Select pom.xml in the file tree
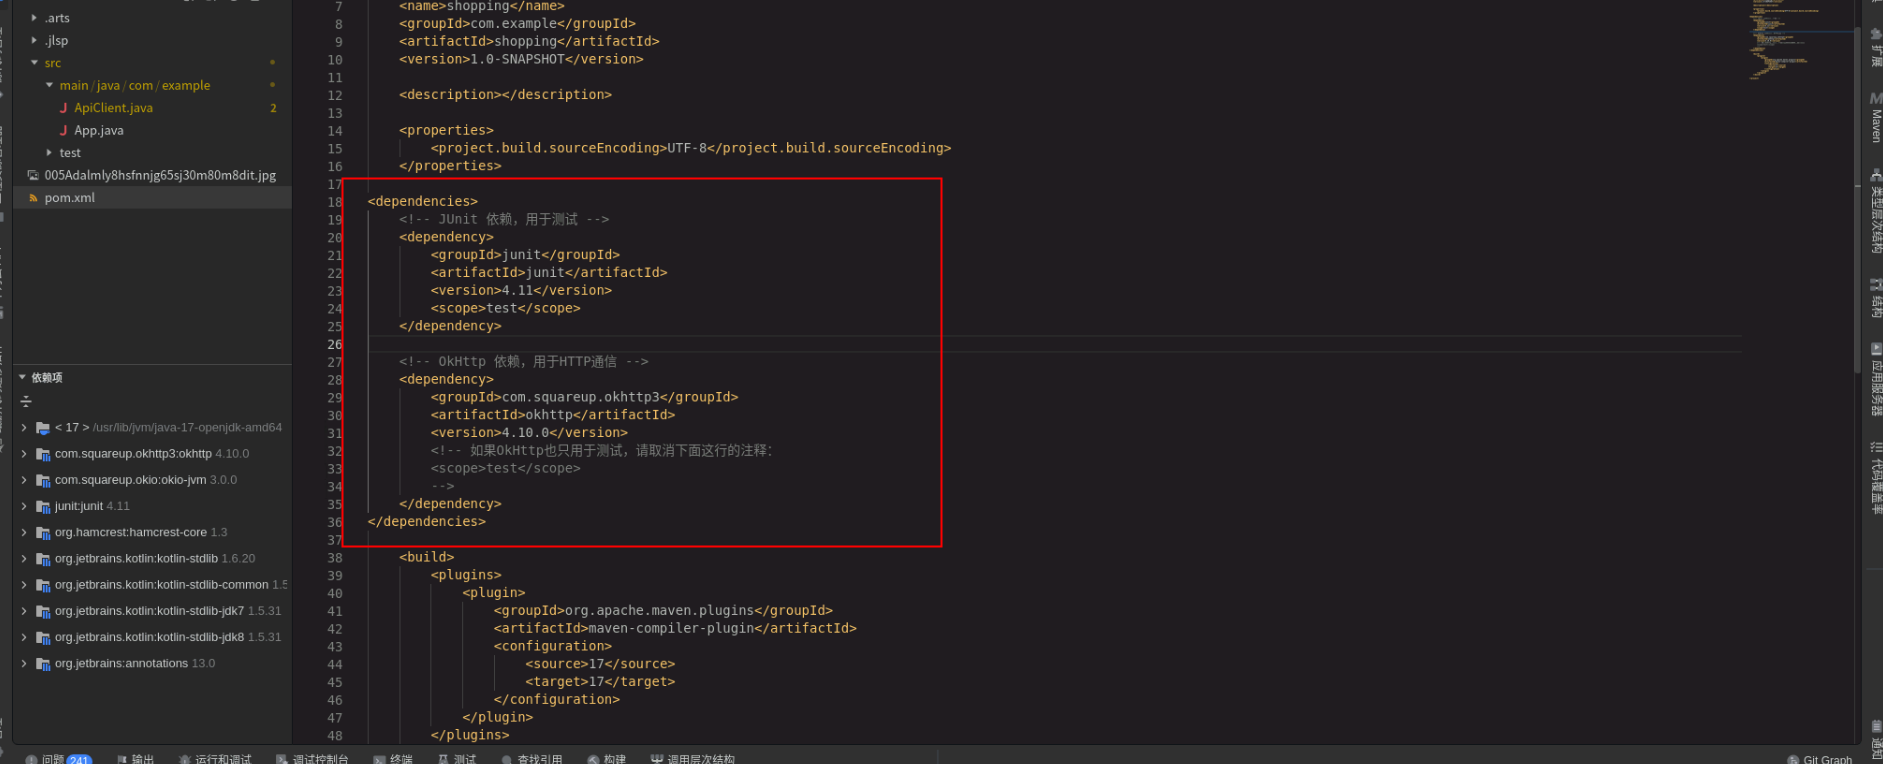The height and width of the screenshot is (764, 1883). pyautogui.click(x=70, y=197)
